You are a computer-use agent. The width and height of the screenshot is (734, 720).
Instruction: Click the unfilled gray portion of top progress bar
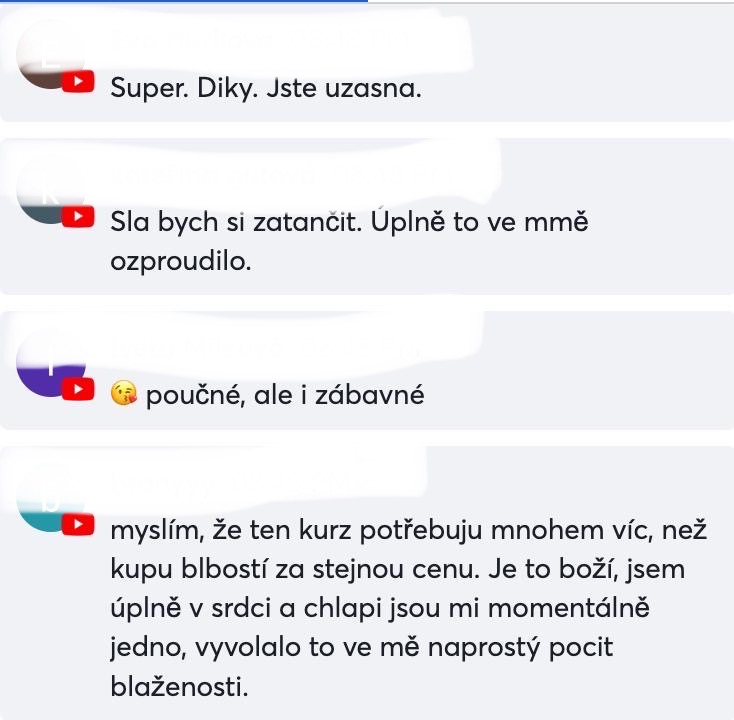pyautogui.click(x=550, y=2)
